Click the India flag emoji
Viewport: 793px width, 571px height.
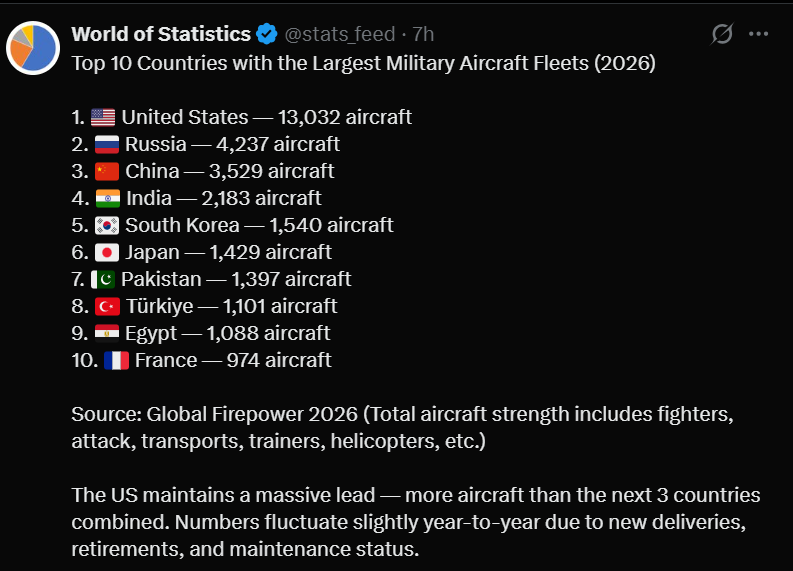(108, 198)
